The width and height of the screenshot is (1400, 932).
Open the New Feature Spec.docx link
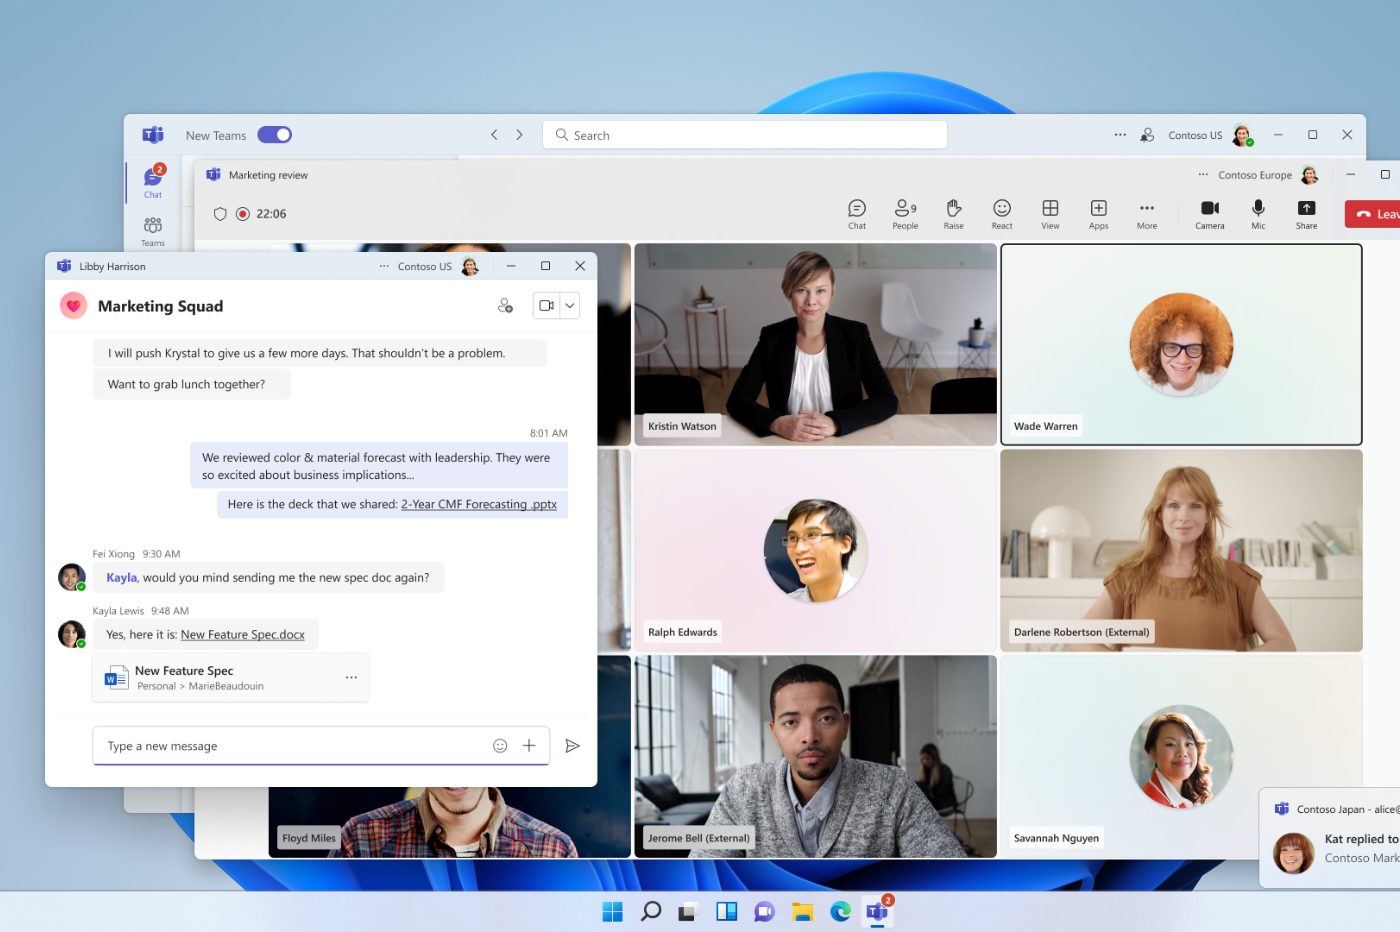pos(243,635)
